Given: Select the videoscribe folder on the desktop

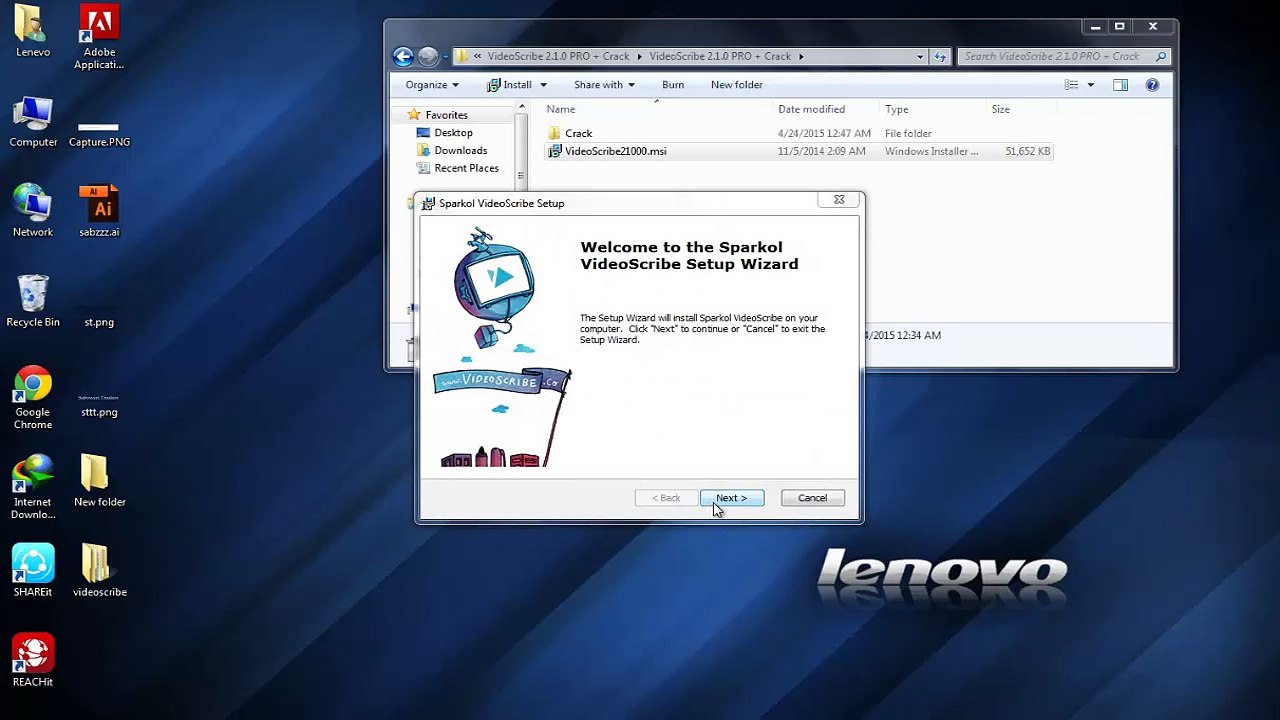Looking at the screenshot, I should point(99,571).
